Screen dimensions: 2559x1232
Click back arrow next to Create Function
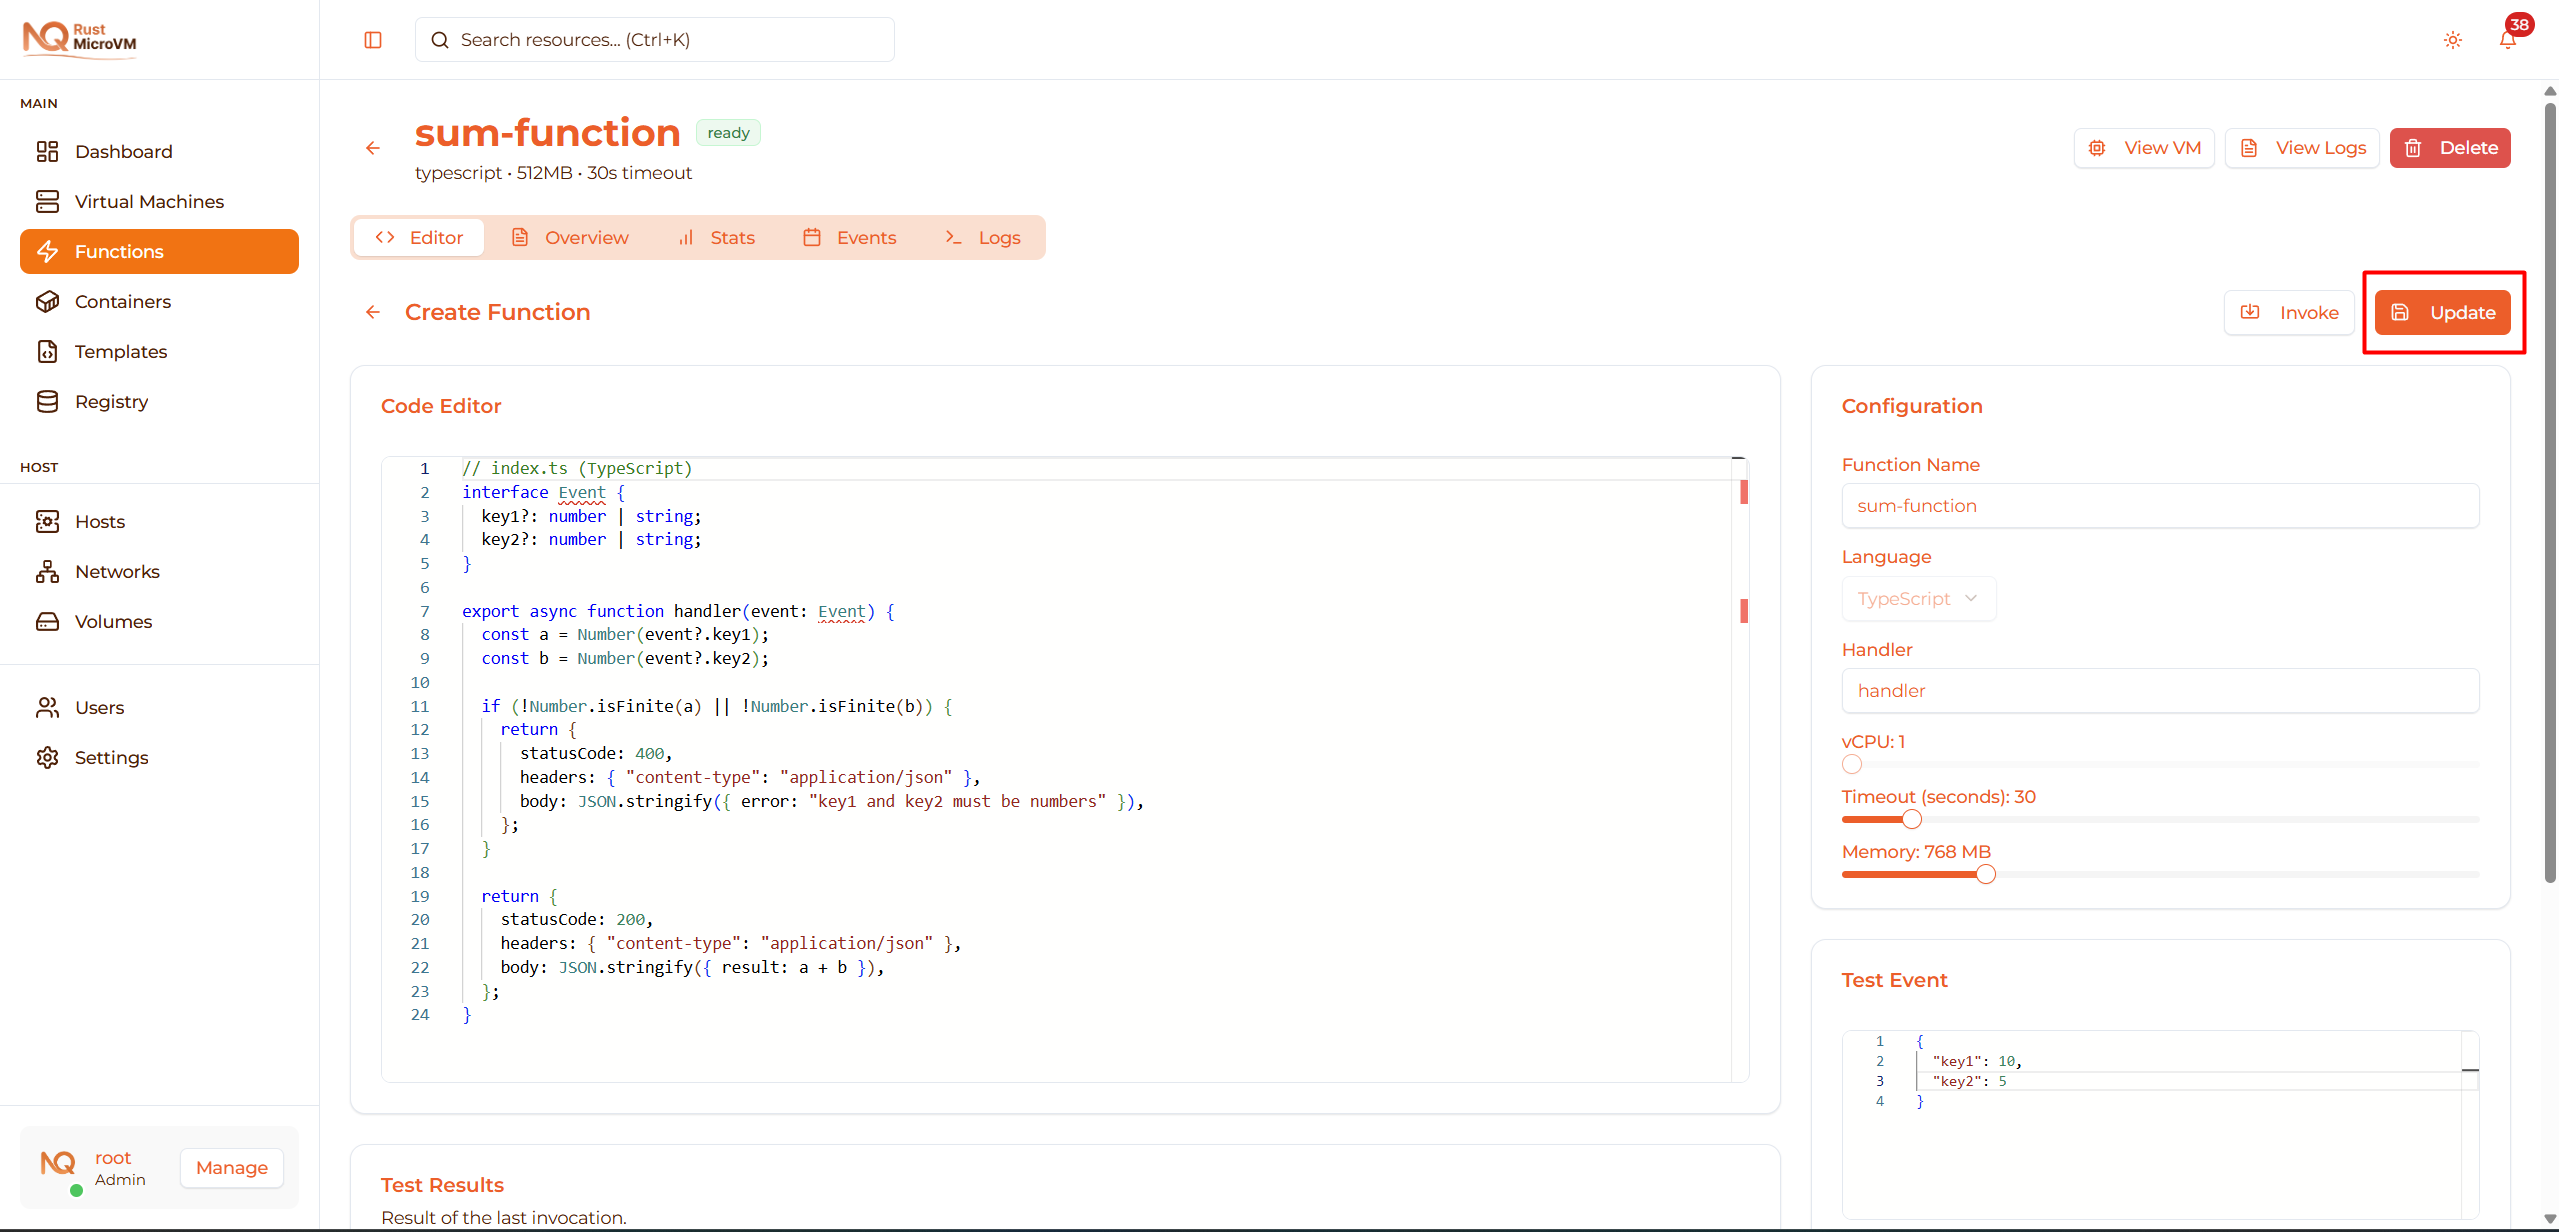(x=373, y=312)
